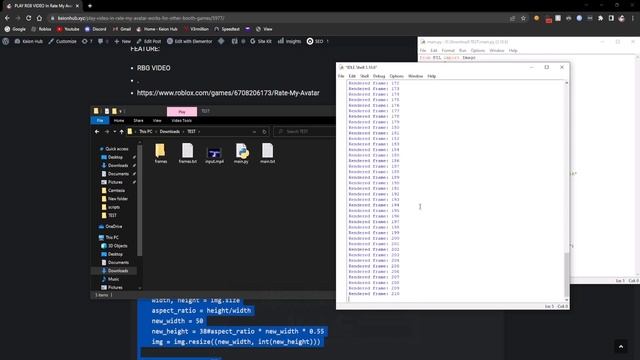Open a new browser tab

click(90, 6)
